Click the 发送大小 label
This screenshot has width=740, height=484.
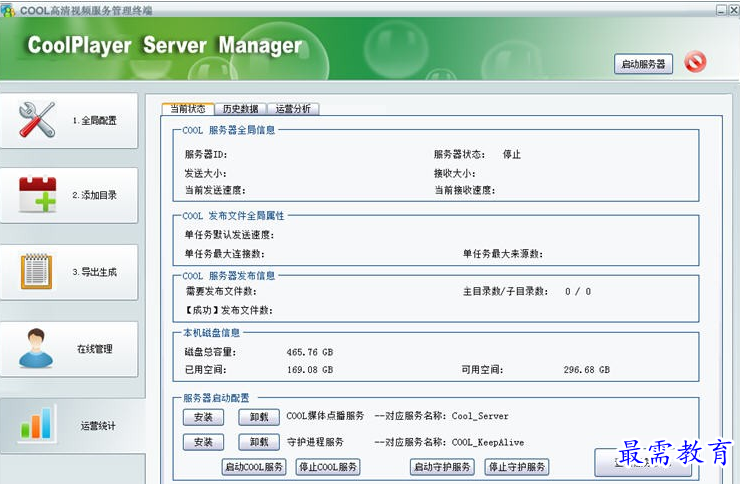pos(206,173)
